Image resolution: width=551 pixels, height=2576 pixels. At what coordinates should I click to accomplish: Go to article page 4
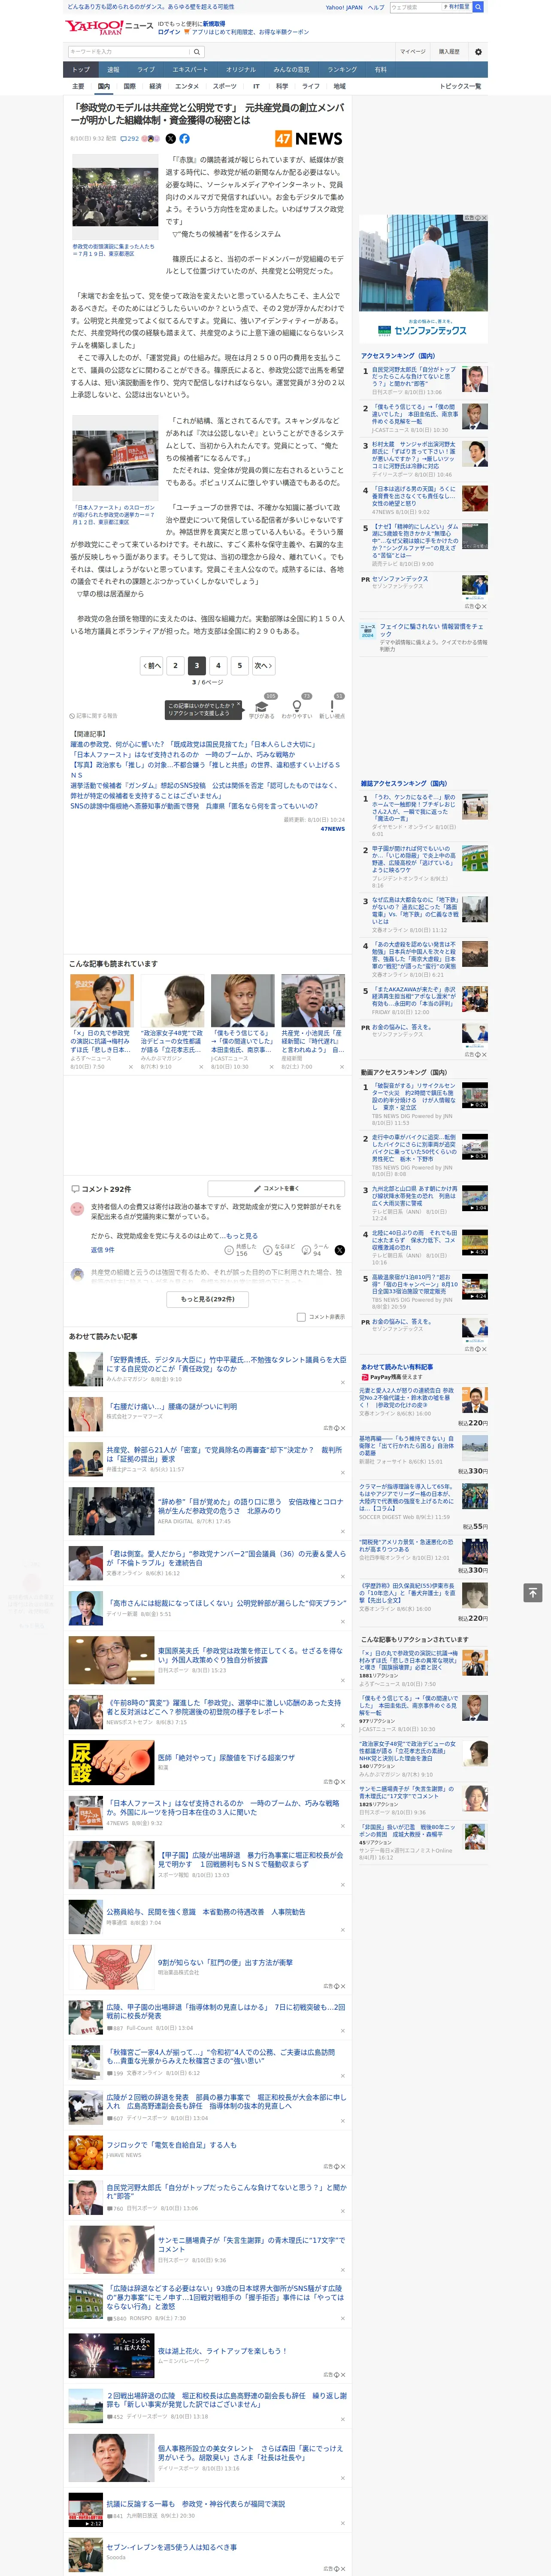(x=218, y=665)
